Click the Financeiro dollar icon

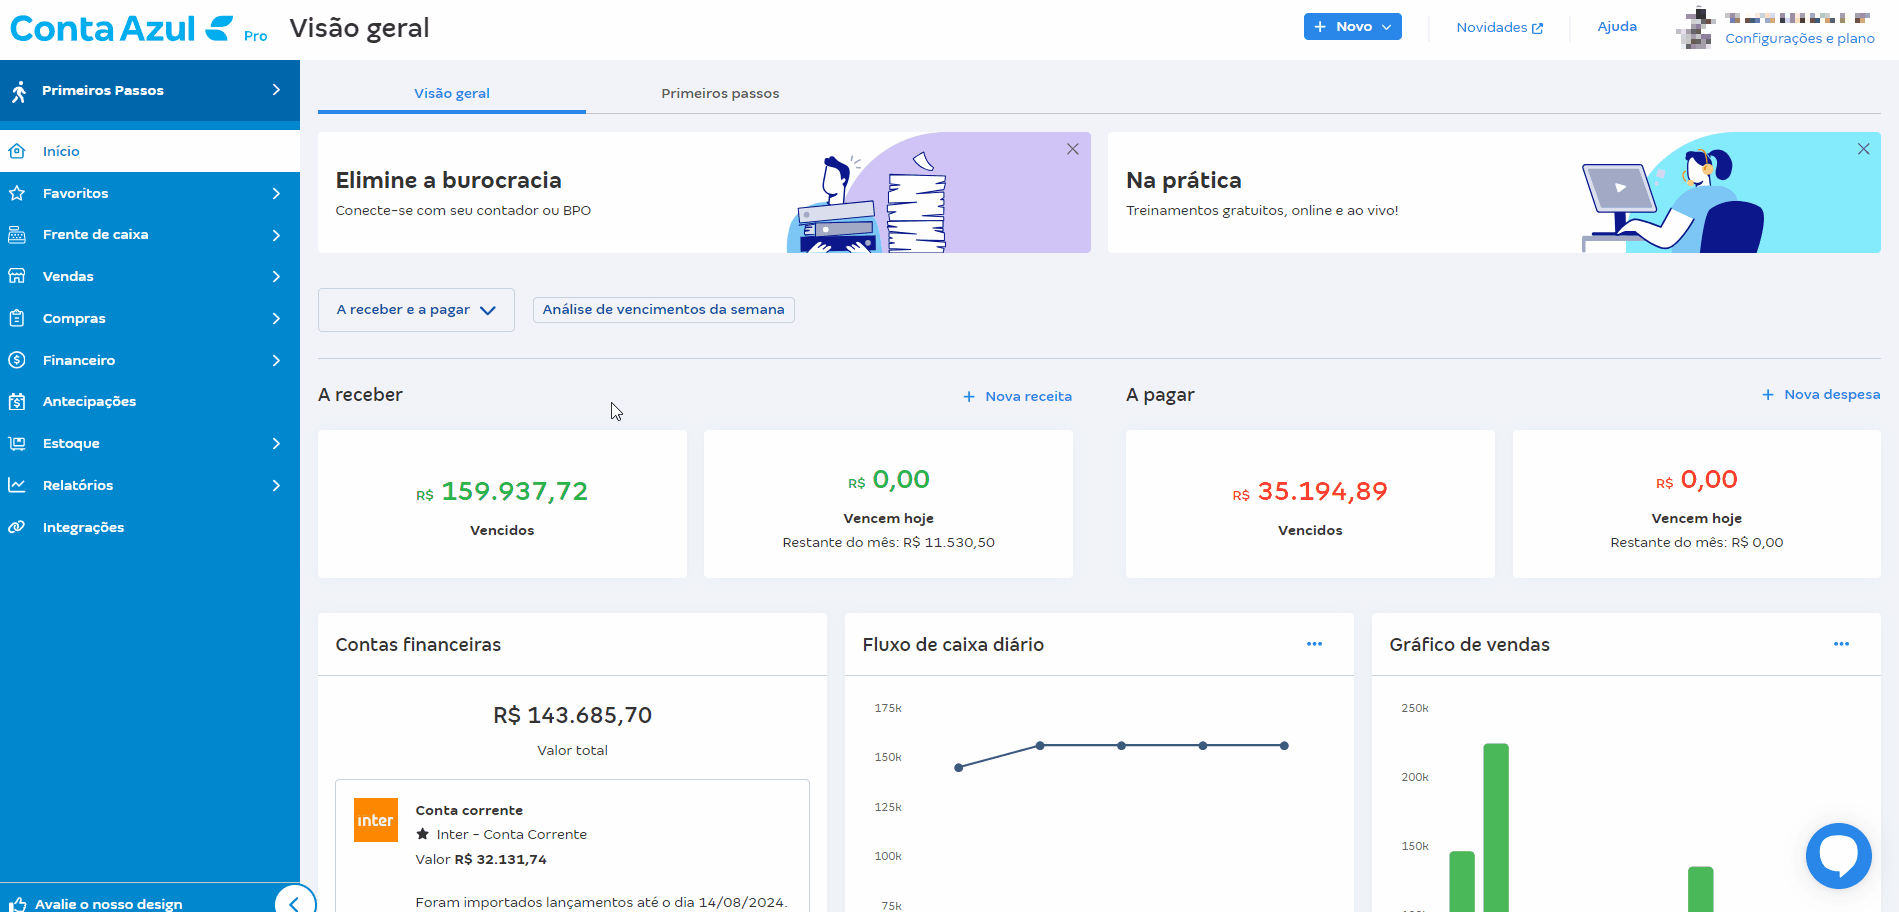coord(17,360)
